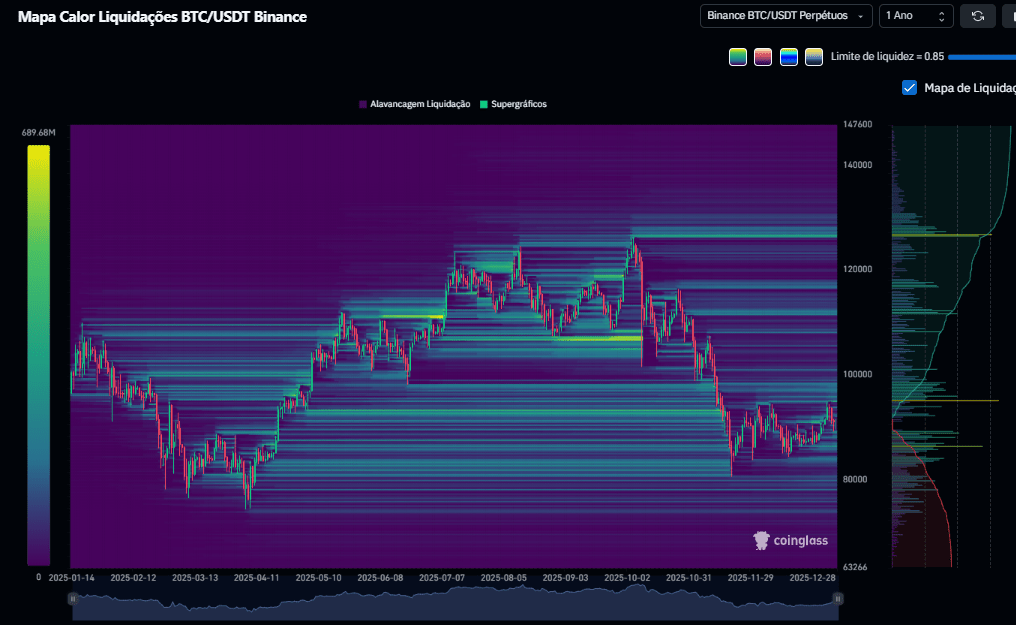The image size is (1016, 625).
Task: Click the Limite de liquidez slider track
Action: point(980,57)
